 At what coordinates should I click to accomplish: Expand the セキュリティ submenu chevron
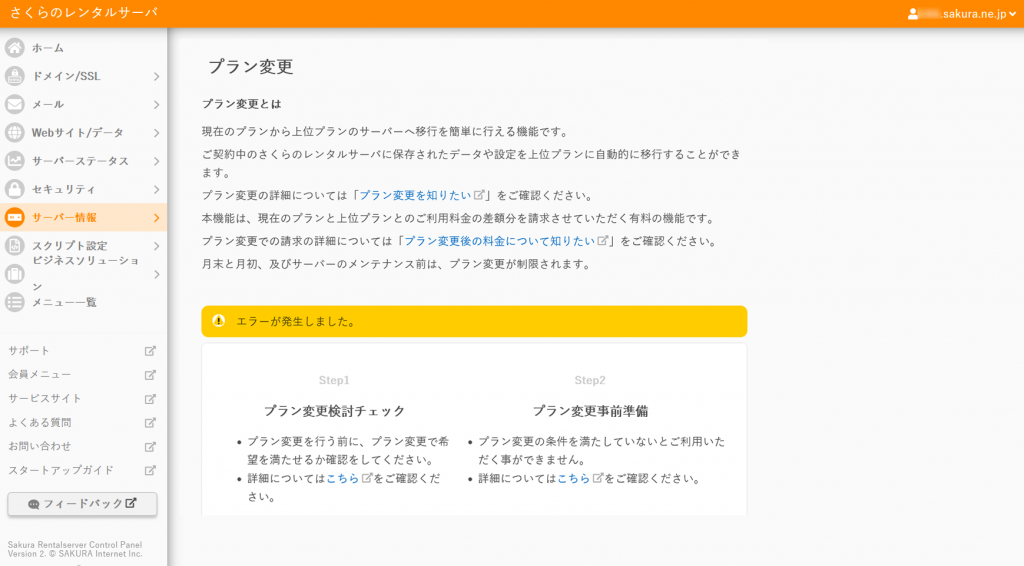click(x=156, y=189)
